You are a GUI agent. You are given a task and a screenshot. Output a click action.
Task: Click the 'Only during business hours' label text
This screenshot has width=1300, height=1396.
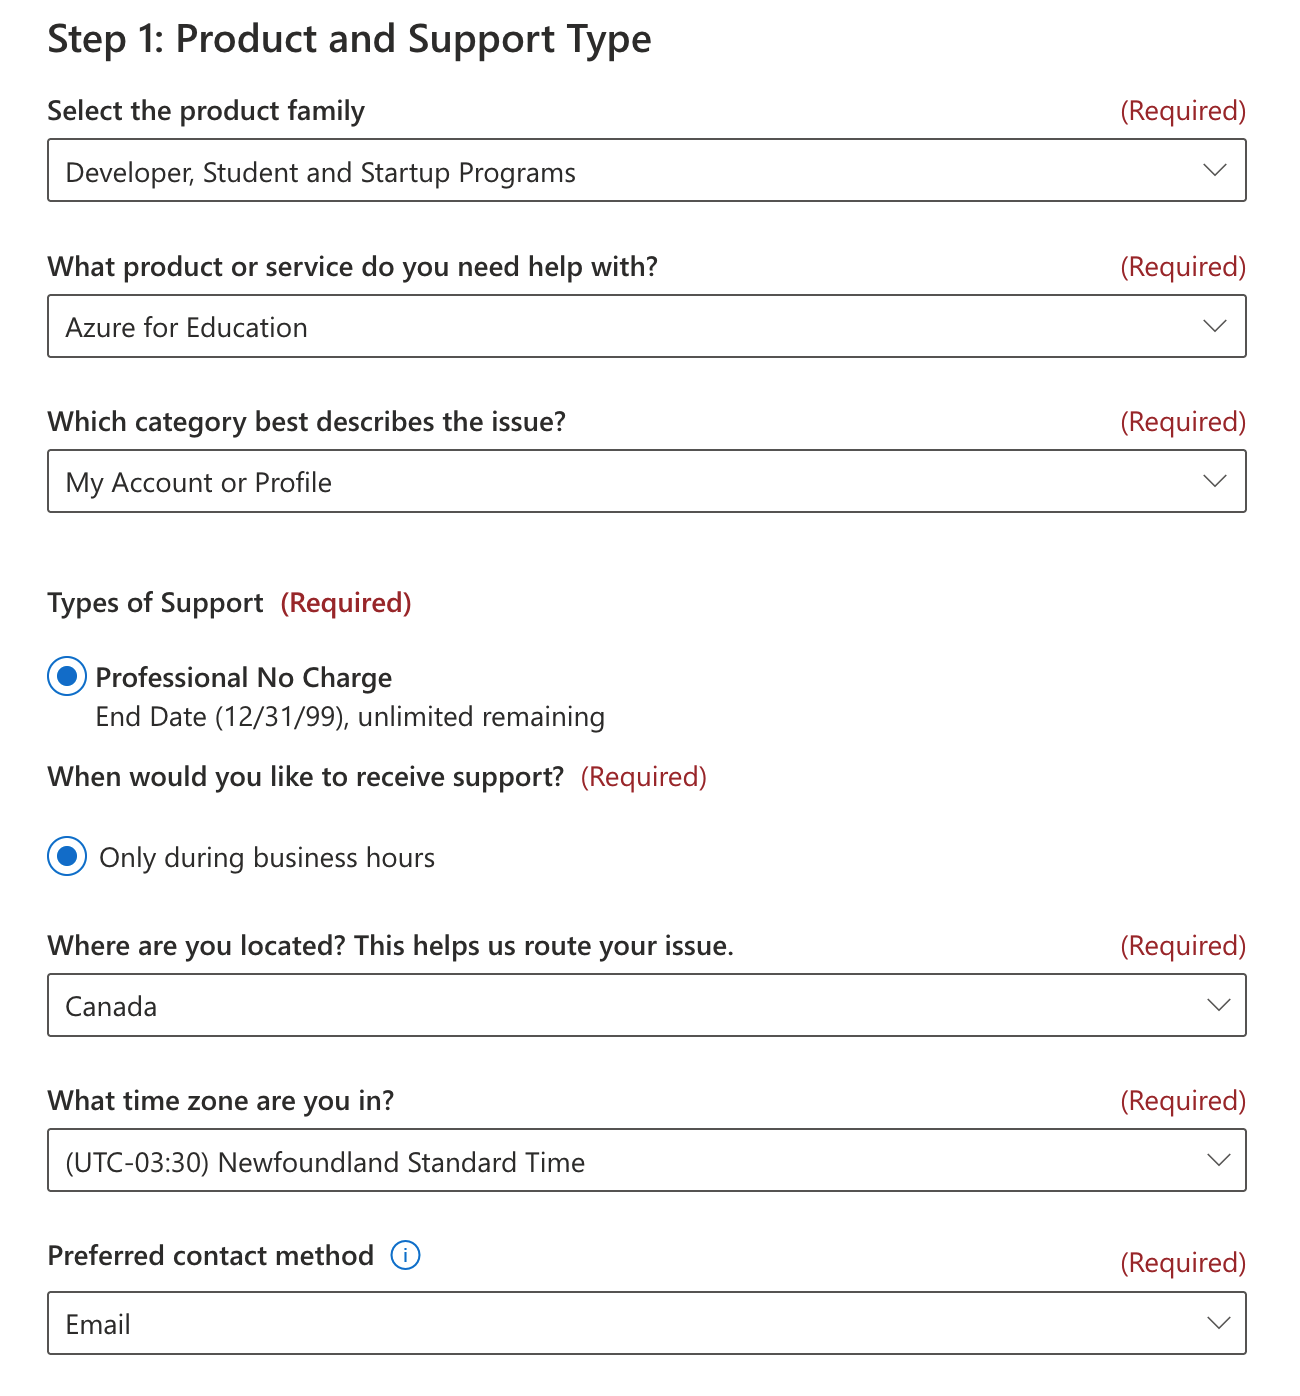[267, 858]
